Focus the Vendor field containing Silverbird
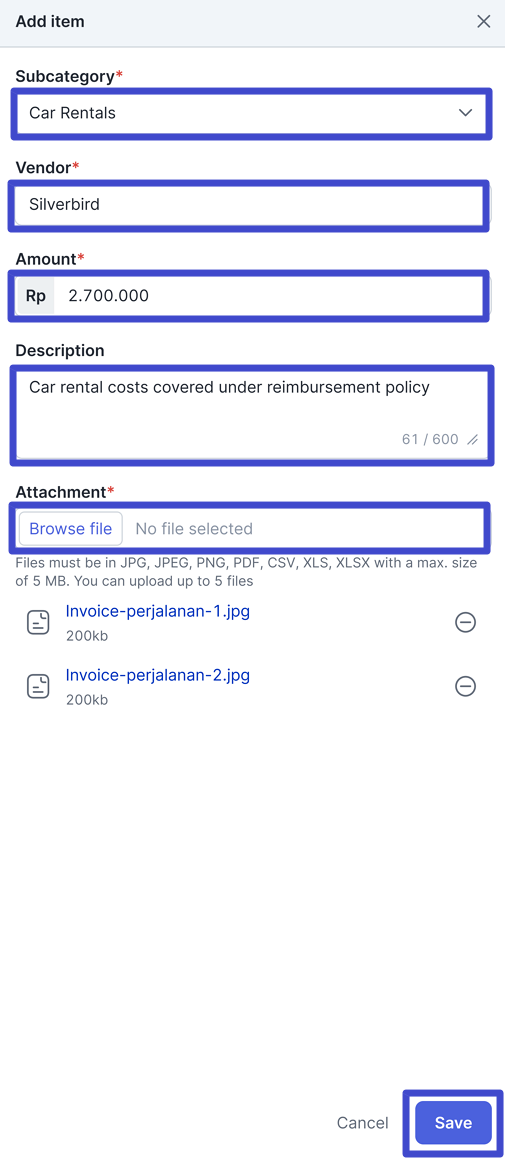This screenshot has height=1164, width=505. click(x=249, y=204)
